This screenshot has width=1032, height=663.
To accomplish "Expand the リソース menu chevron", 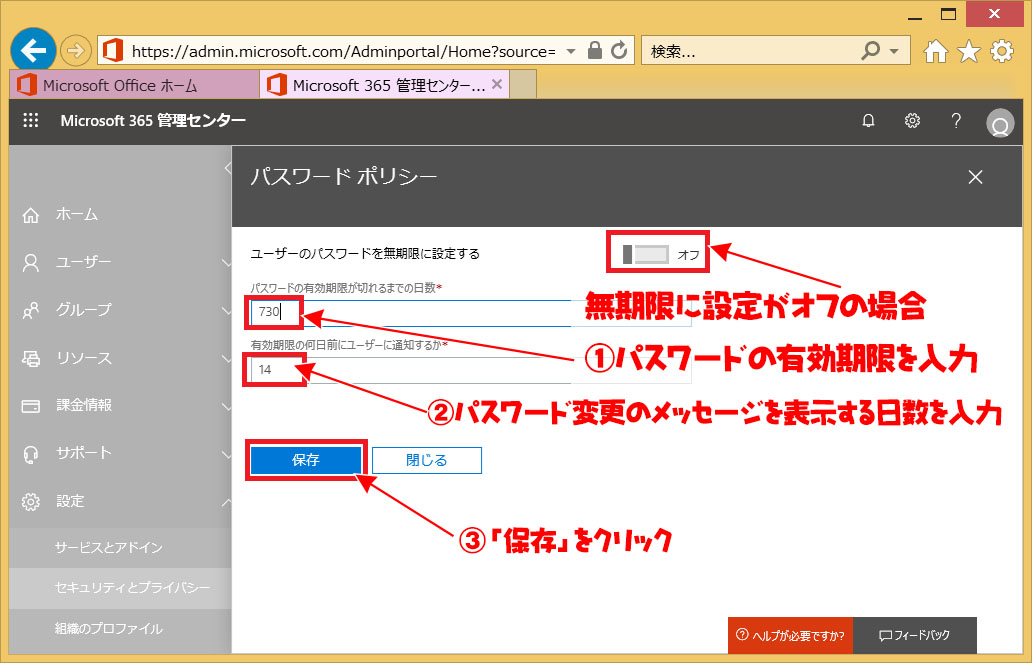I will pyautogui.click(x=226, y=358).
